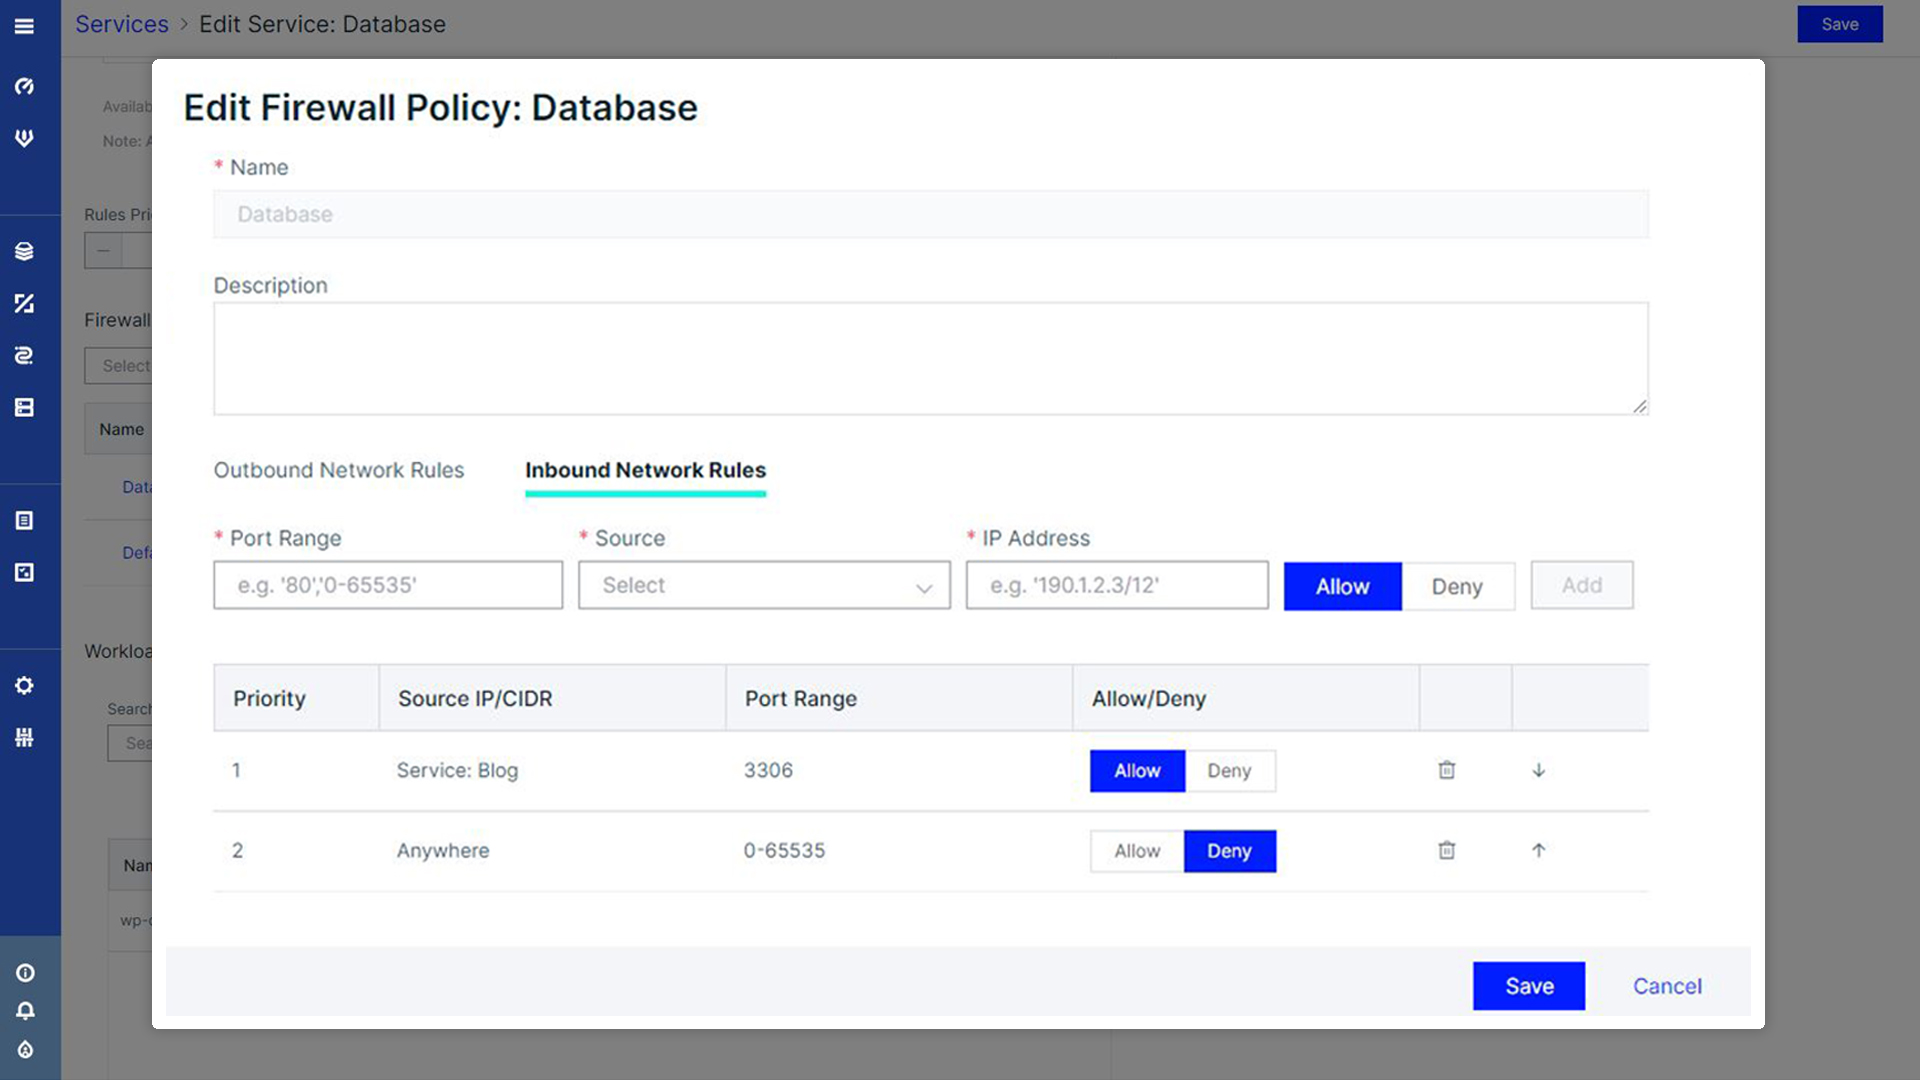This screenshot has width=1920, height=1080.
Task: Click the Port Range input field
Action: [x=388, y=584]
